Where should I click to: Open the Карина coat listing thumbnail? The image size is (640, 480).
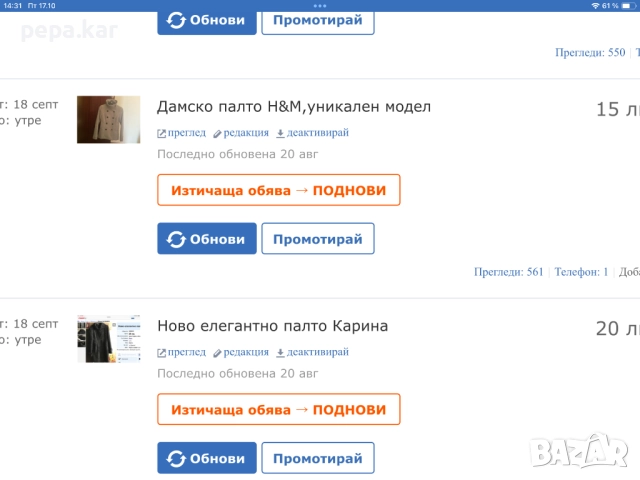tap(109, 339)
